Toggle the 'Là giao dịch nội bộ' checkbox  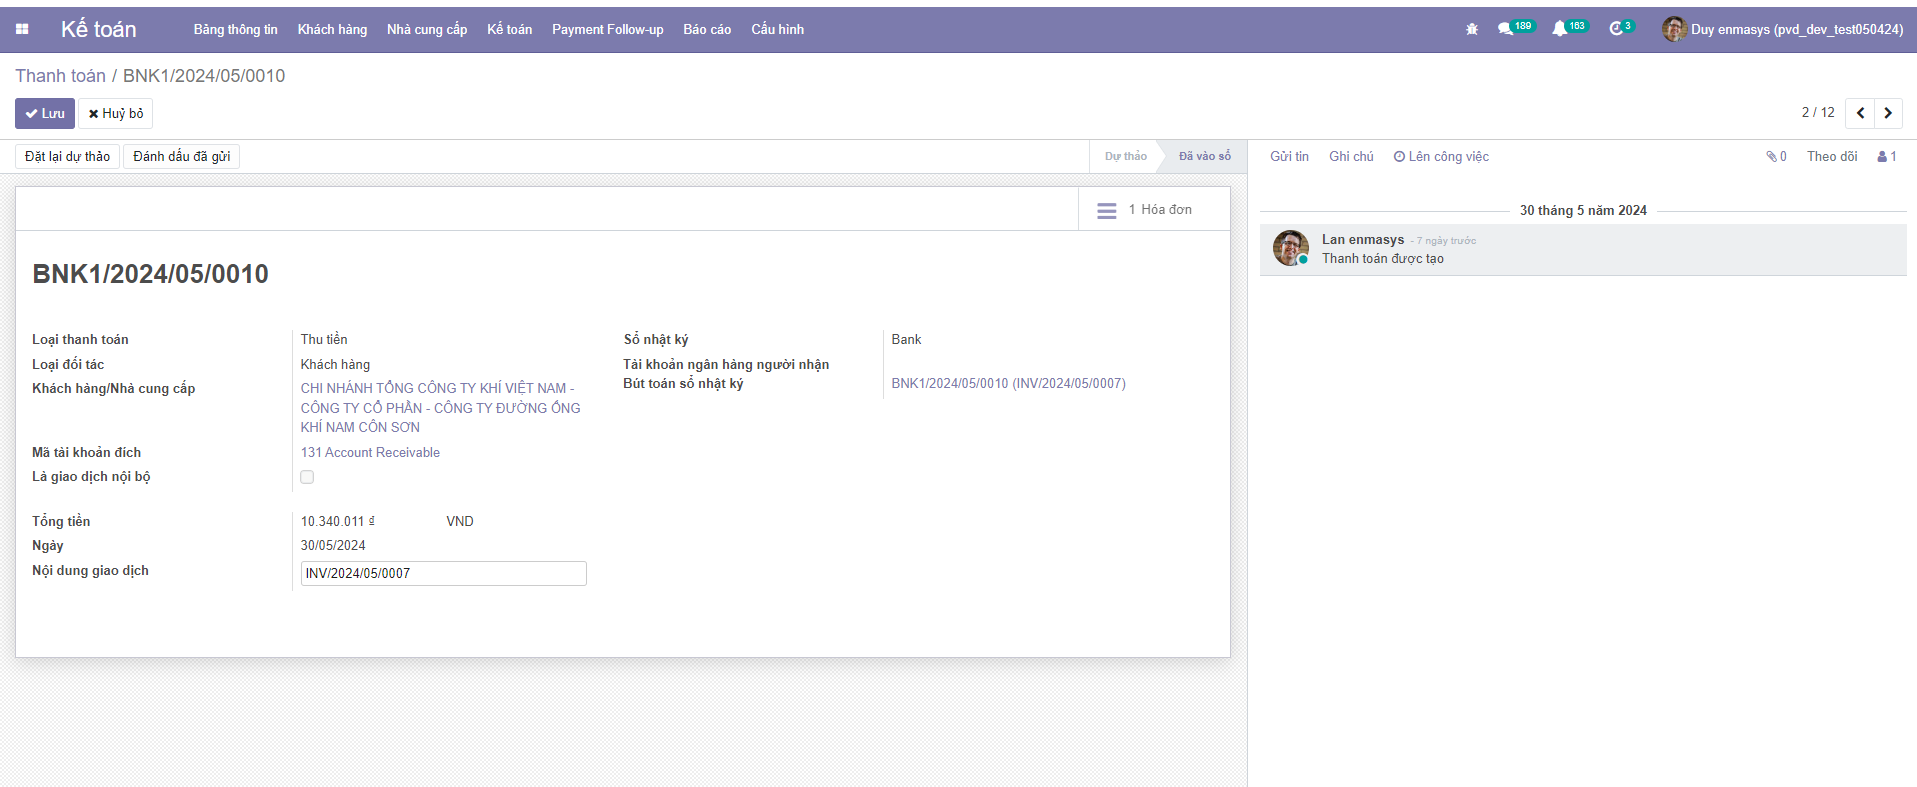(x=307, y=477)
